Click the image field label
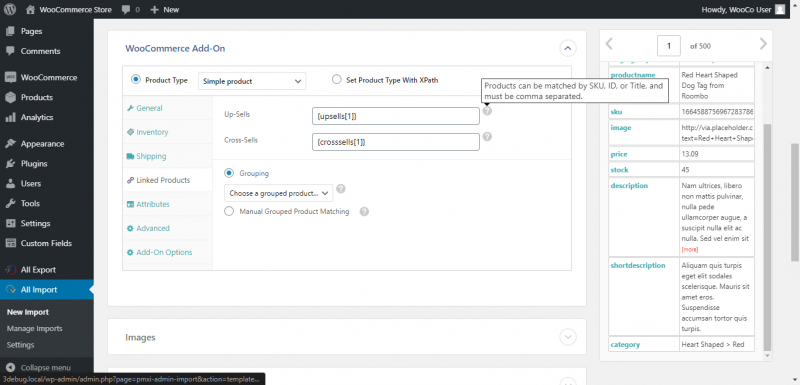The image size is (800, 385). 621,128
